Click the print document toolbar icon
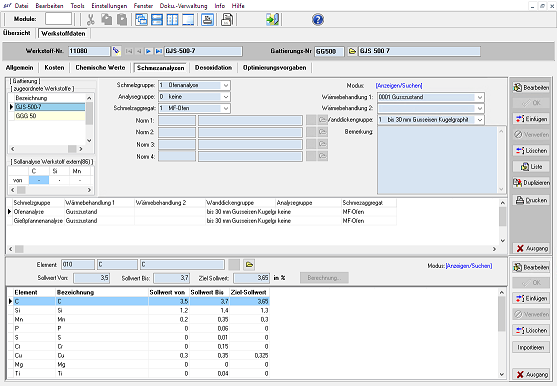This screenshot has height=386, width=557. [227, 19]
